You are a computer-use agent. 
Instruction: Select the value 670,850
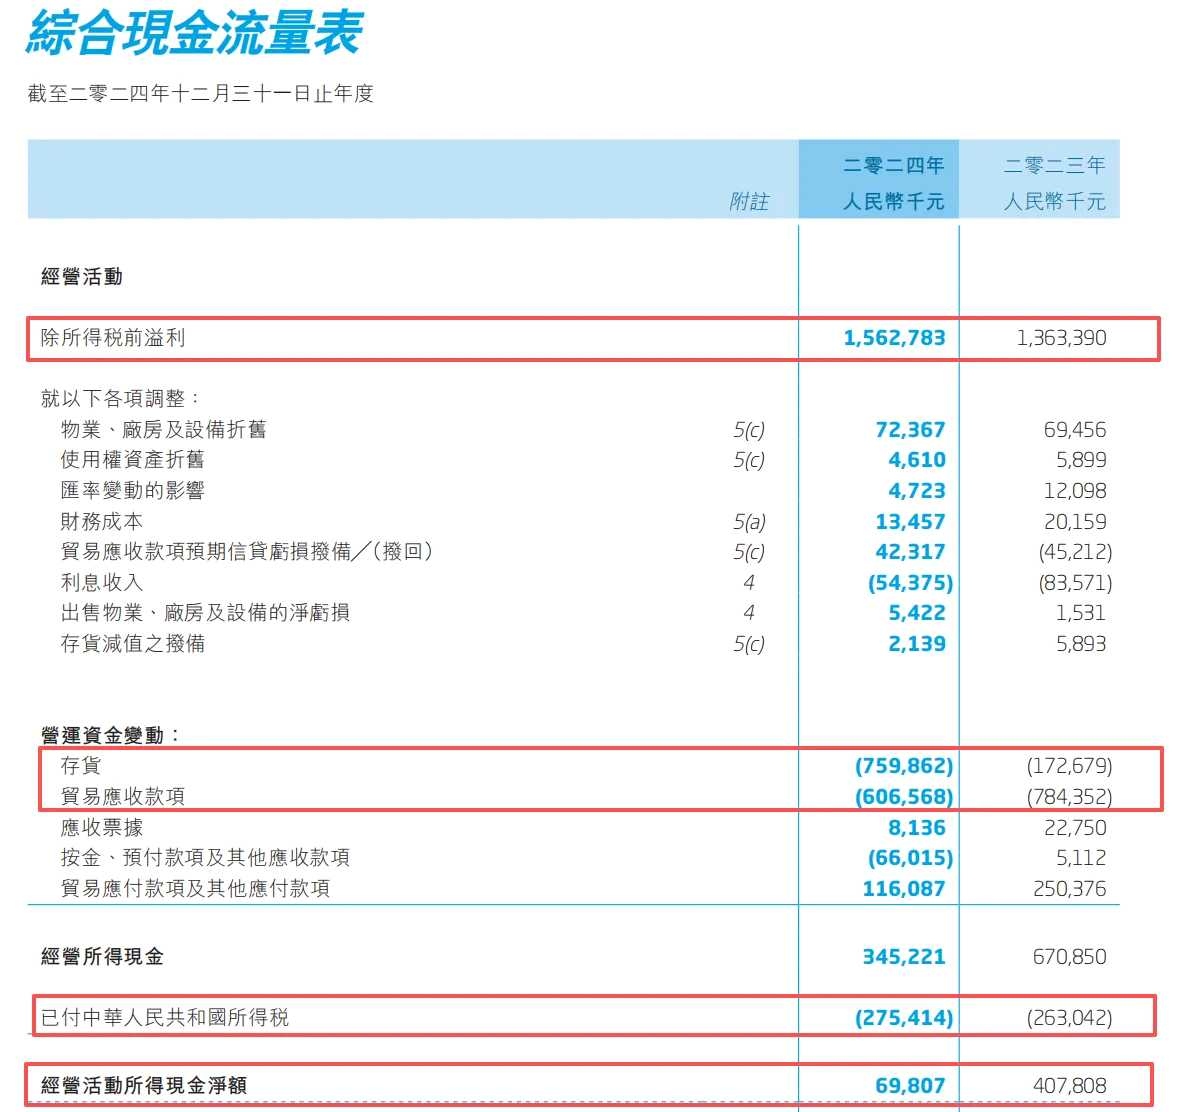(x=1069, y=956)
